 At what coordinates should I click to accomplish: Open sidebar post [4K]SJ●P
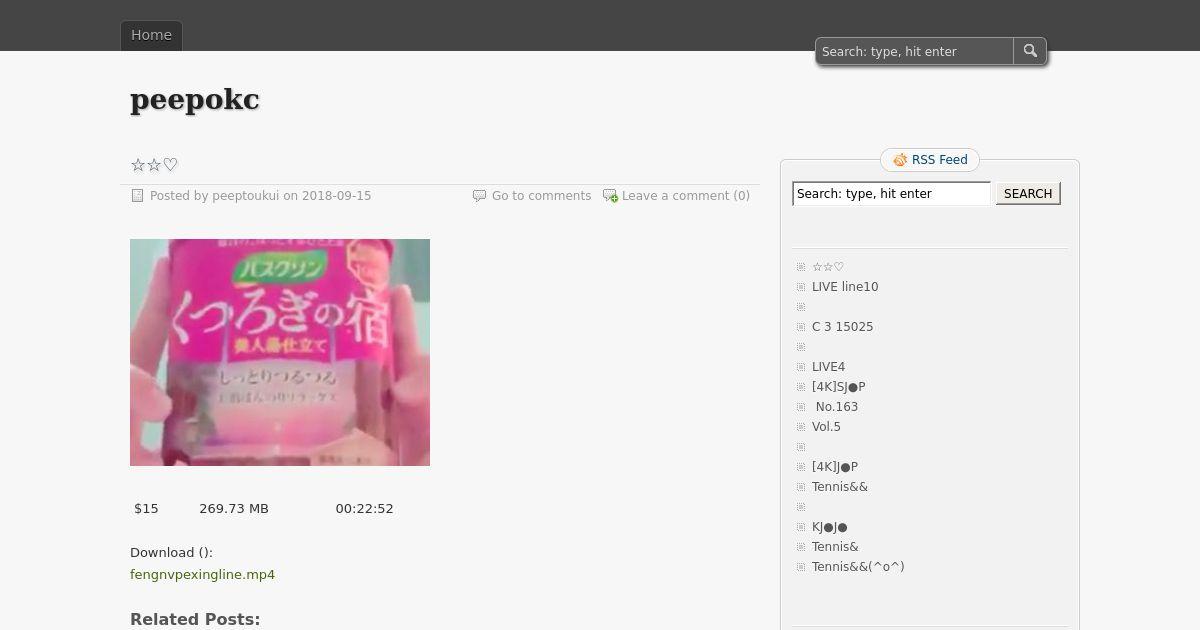pos(838,387)
